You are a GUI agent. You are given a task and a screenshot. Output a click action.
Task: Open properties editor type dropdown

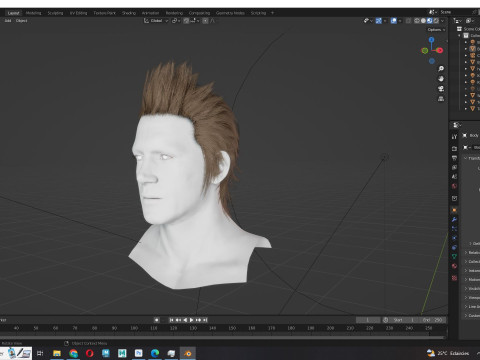click(457, 125)
